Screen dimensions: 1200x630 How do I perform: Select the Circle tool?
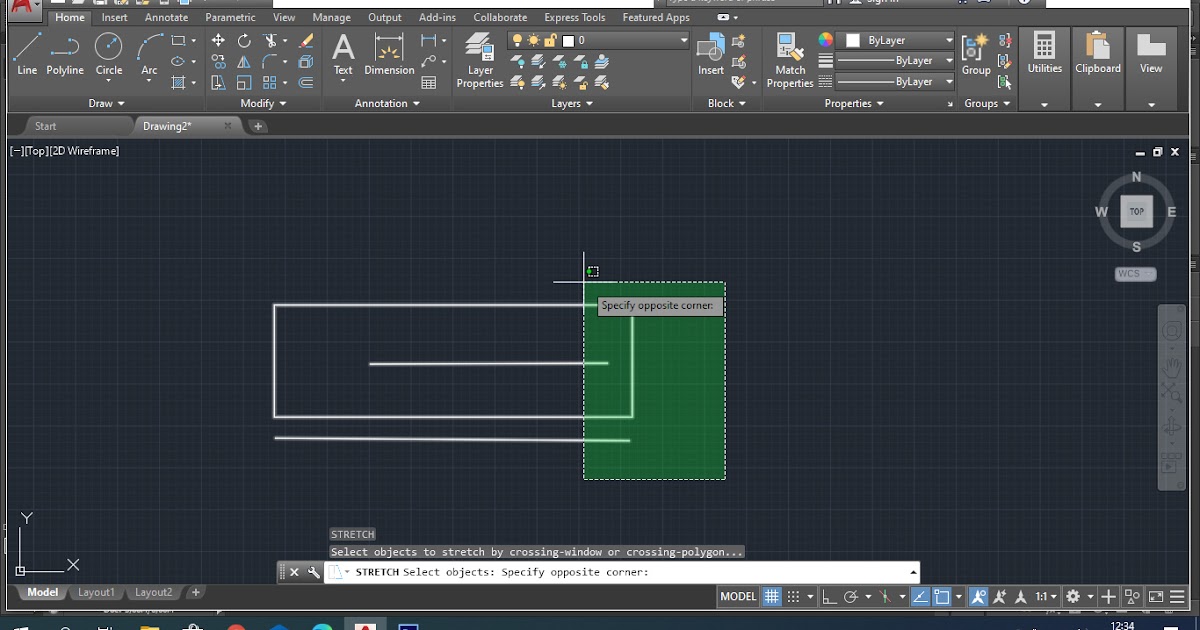click(x=109, y=53)
